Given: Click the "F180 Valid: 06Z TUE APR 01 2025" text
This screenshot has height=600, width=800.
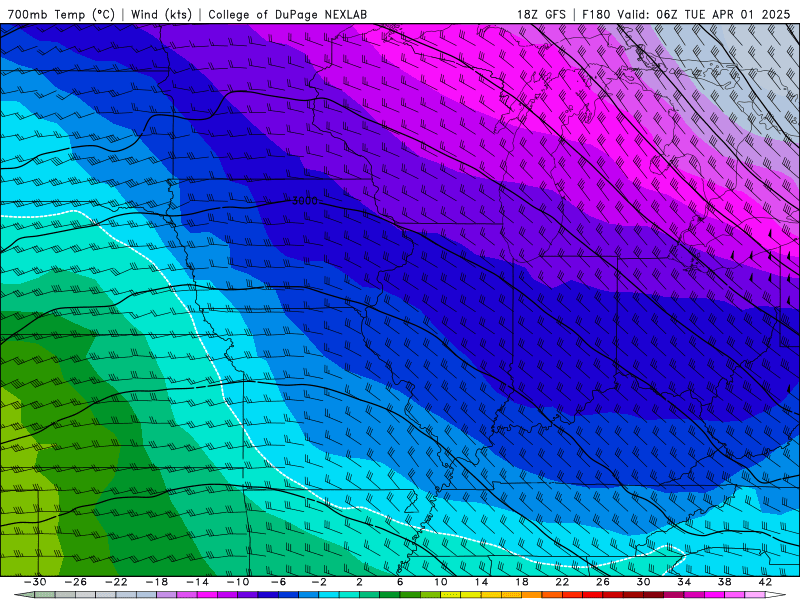Looking at the screenshot, I should [686, 14].
